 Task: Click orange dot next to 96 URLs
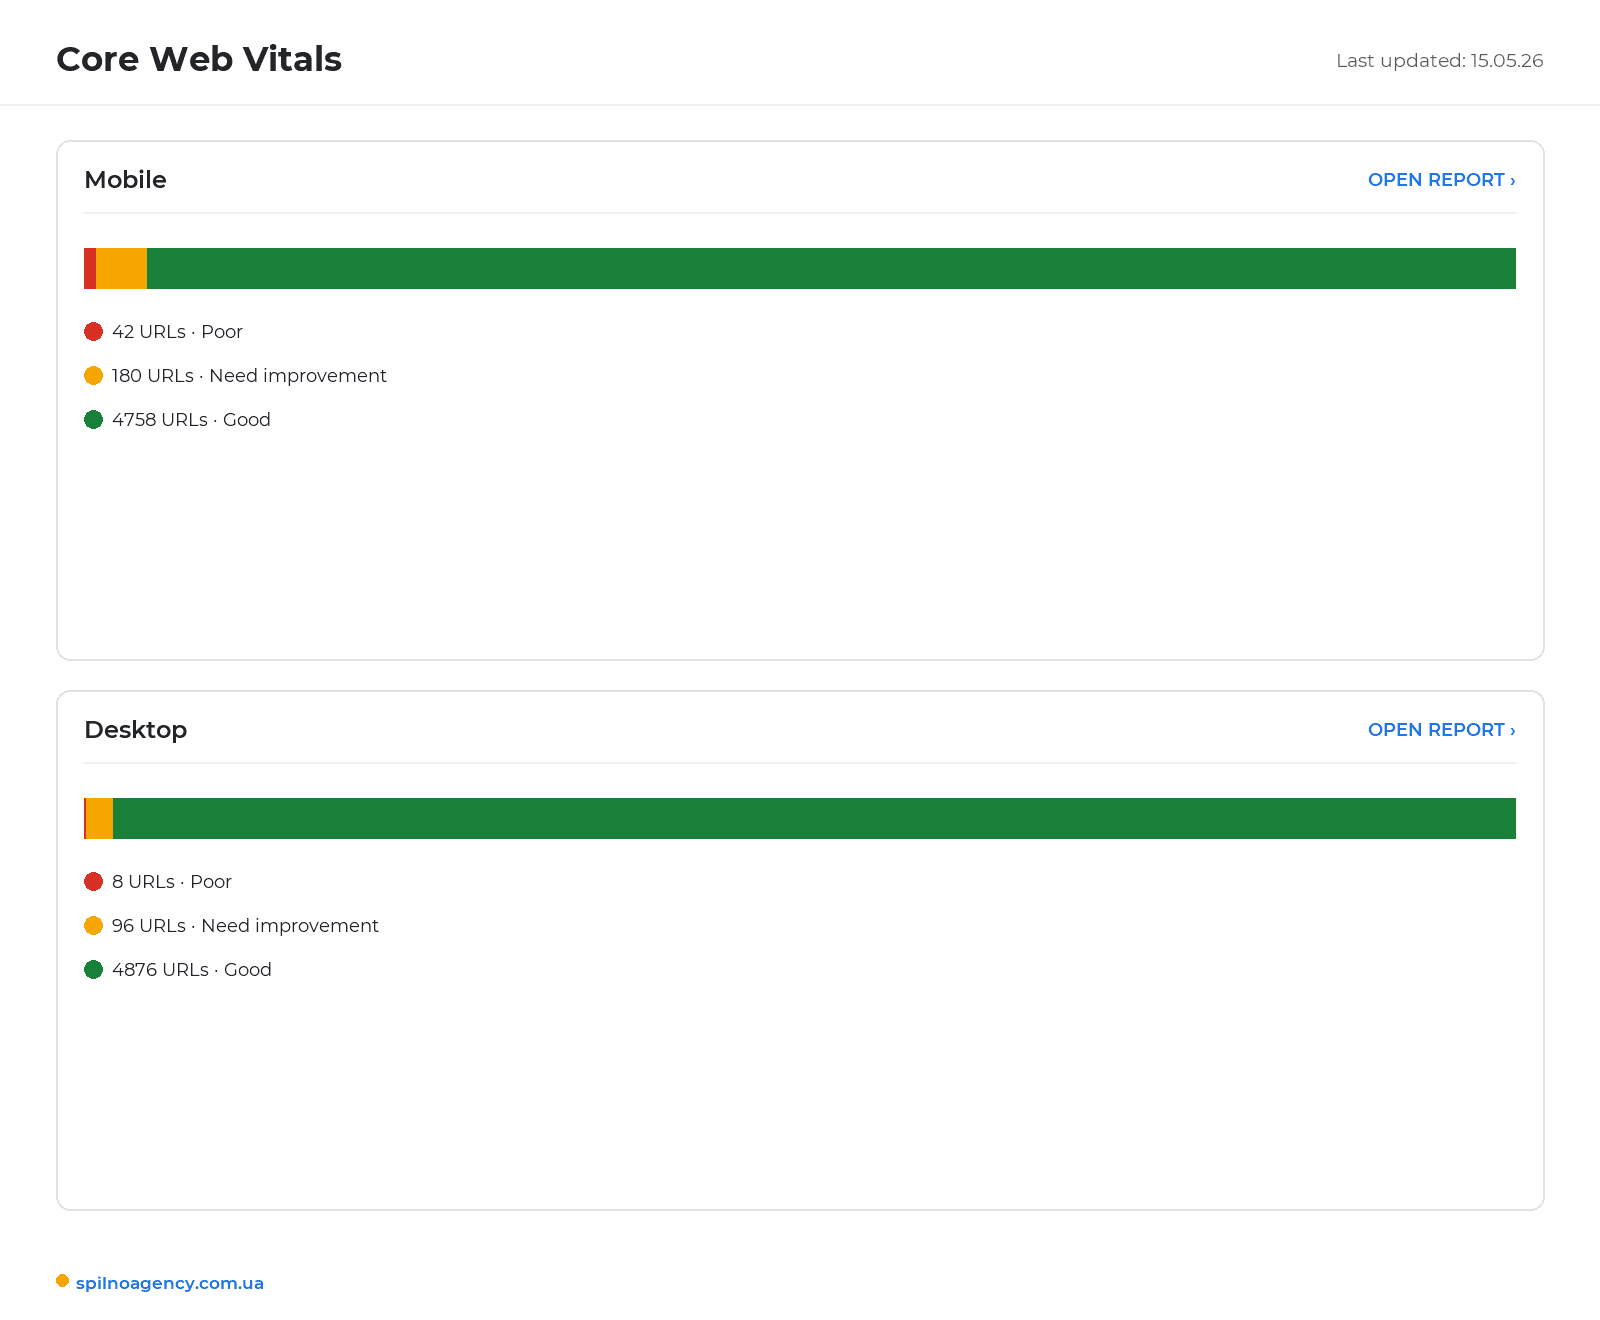pyautogui.click(x=94, y=925)
